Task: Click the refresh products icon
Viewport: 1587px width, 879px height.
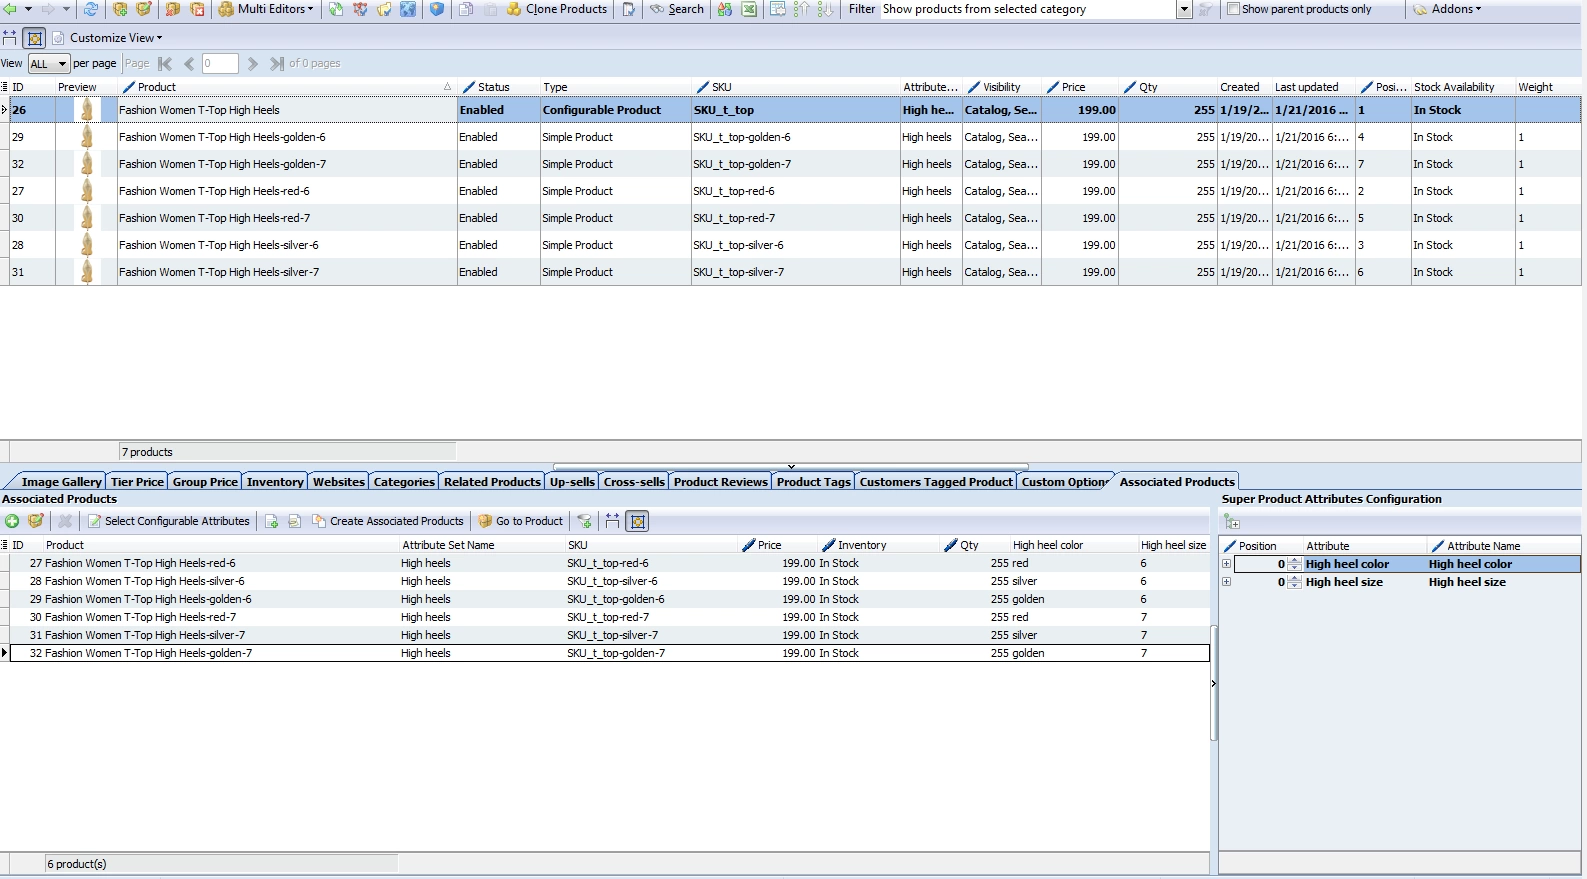Action: (90, 9)
